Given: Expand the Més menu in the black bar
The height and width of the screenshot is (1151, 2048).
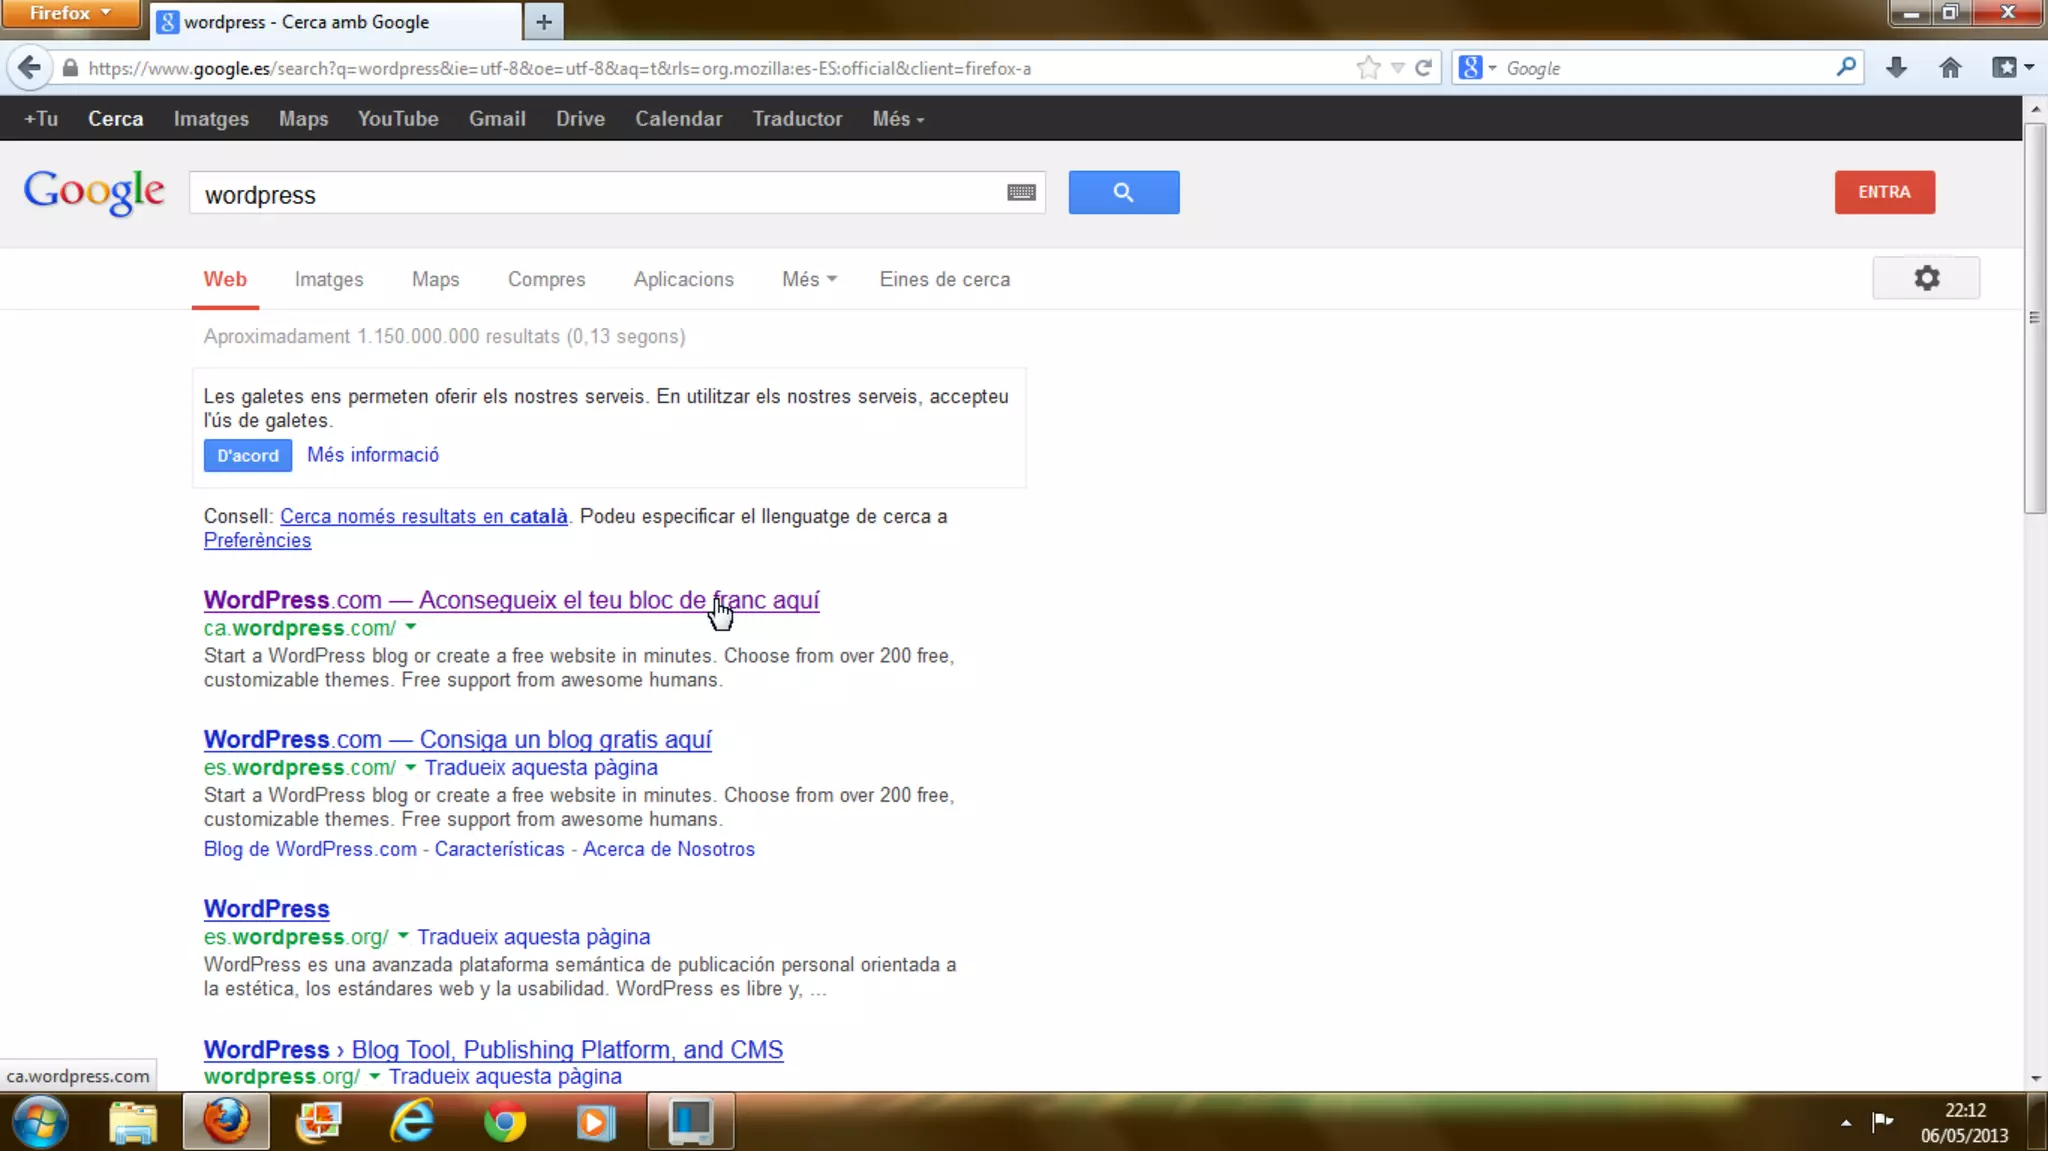Looking at the screenshot, I should click(898, 119).
